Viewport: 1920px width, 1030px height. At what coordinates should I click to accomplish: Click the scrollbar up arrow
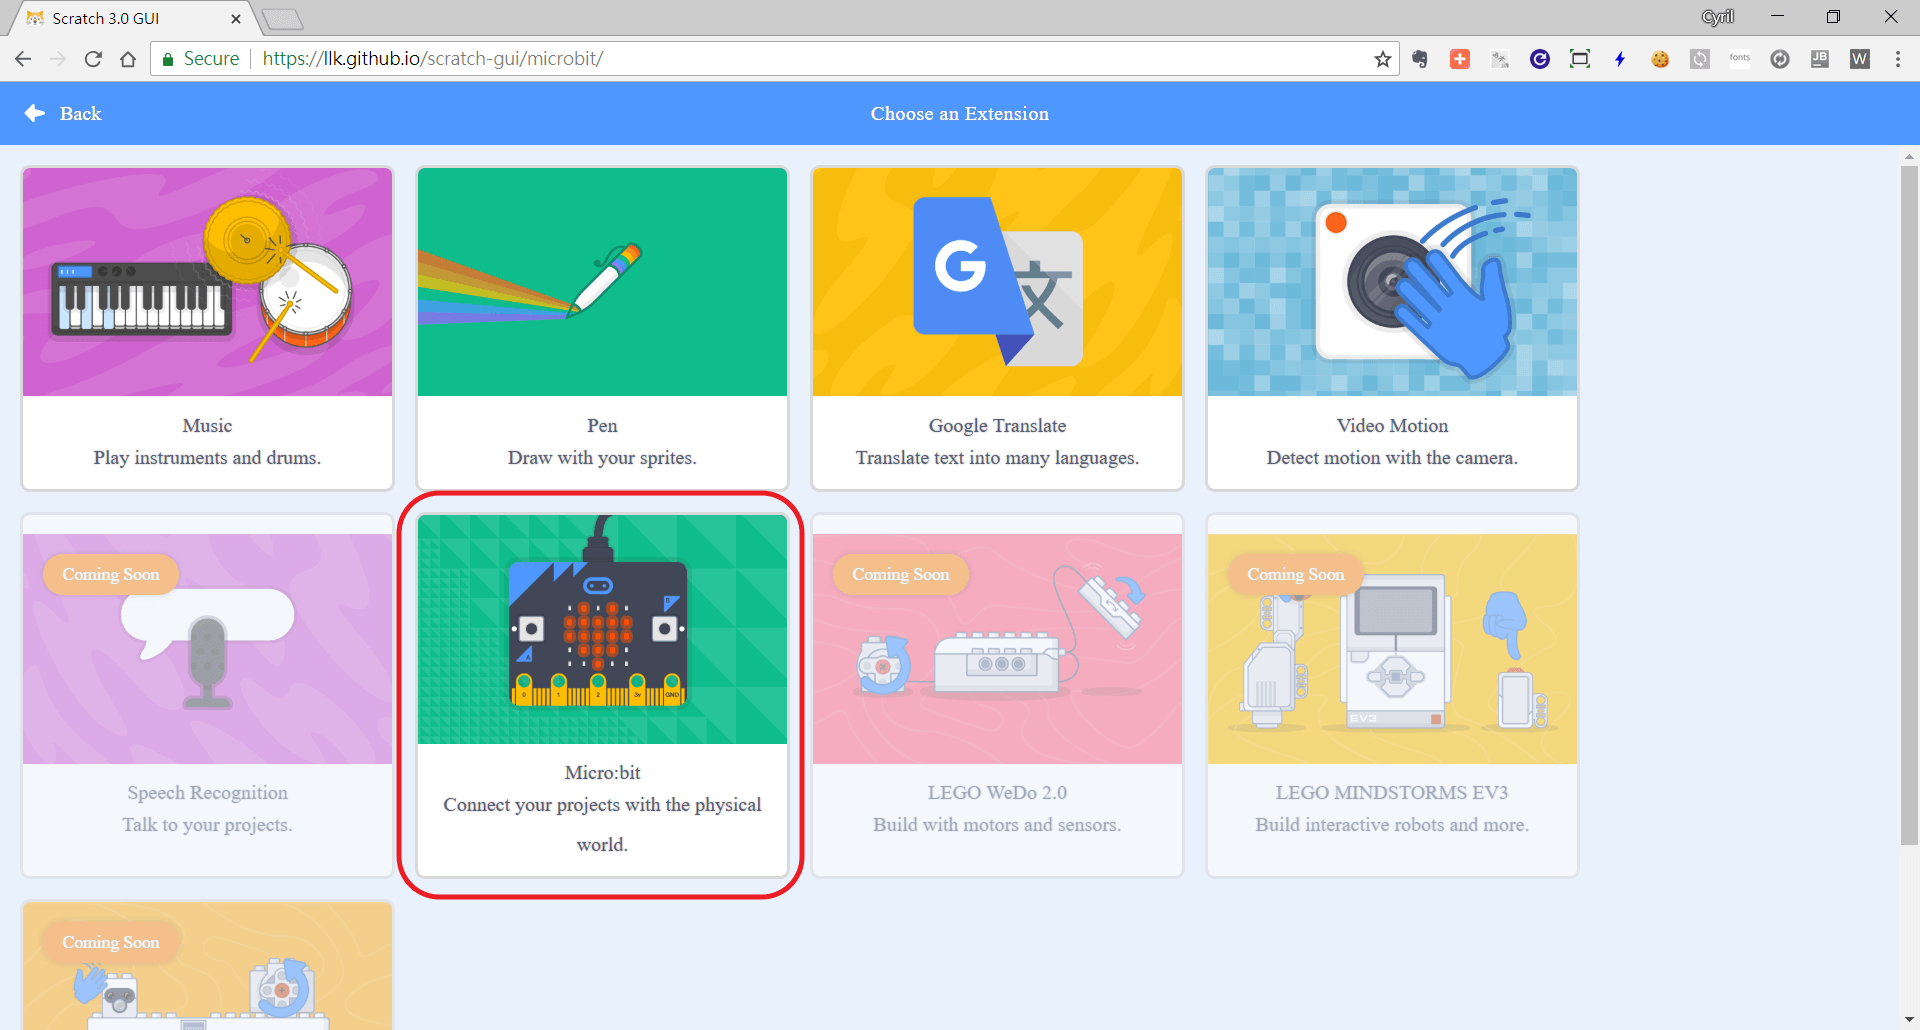point(1909,156)
